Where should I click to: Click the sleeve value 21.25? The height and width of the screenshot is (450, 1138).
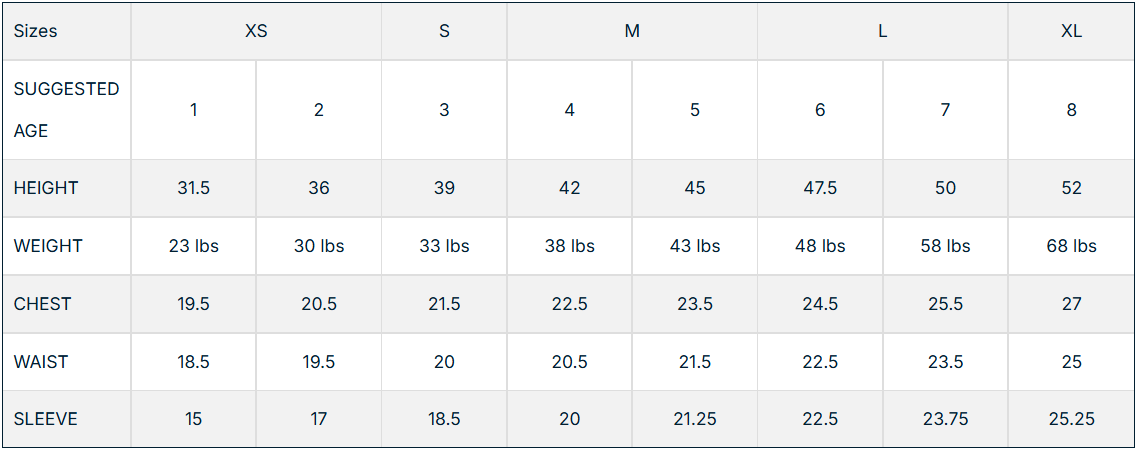[x=695, y=419]
